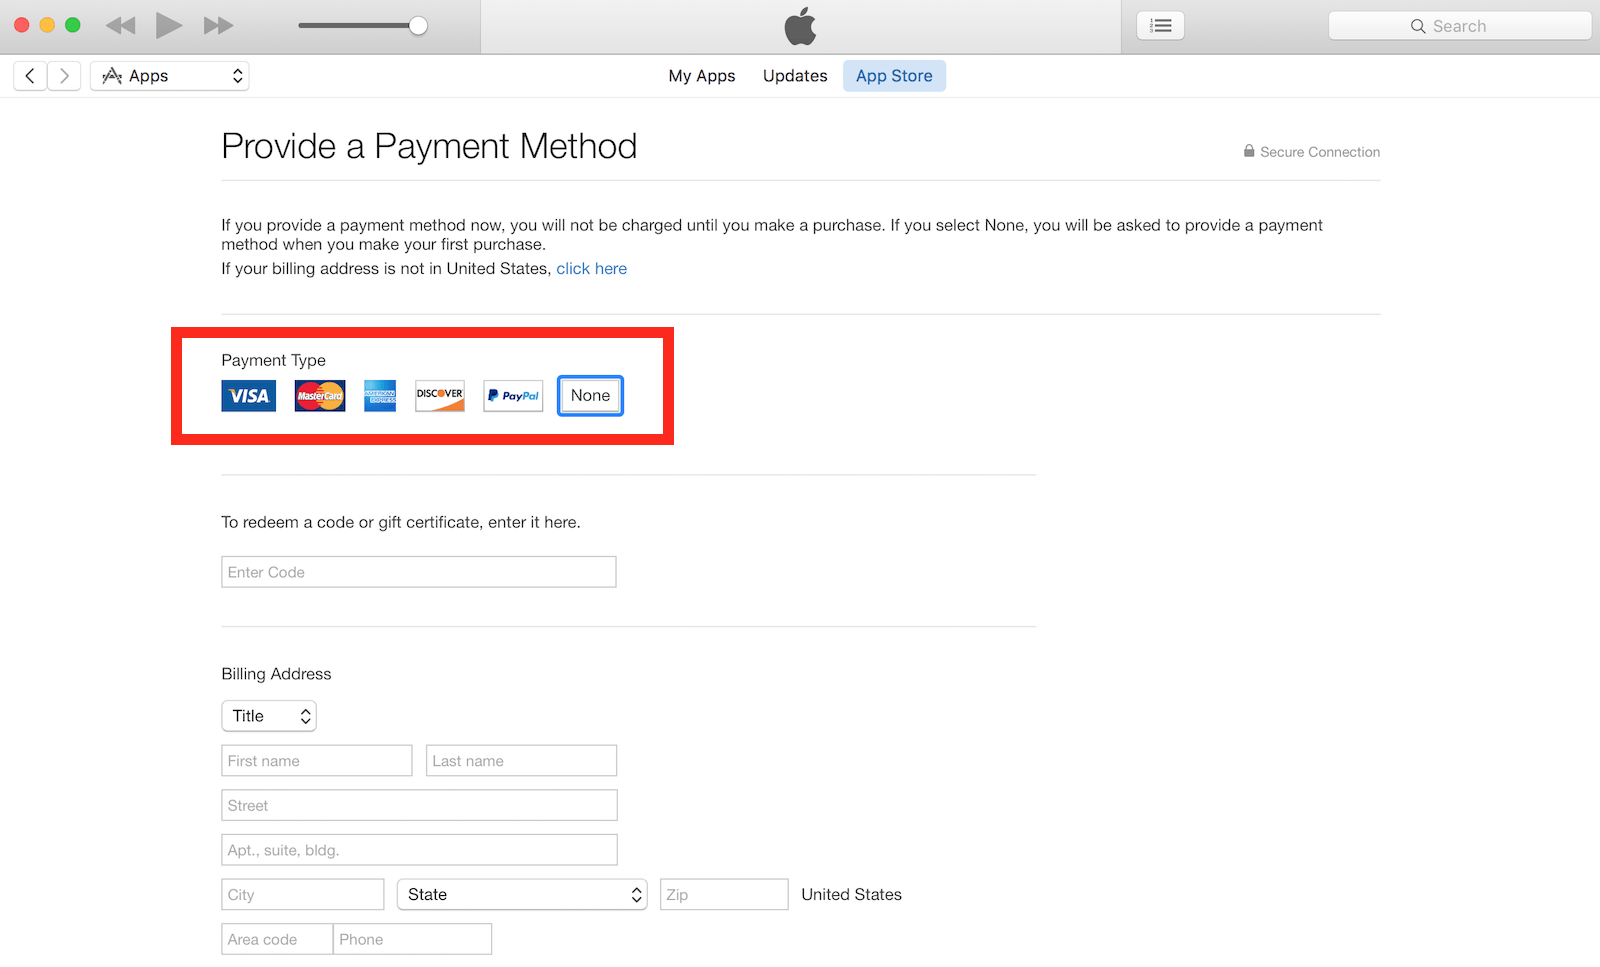1600x967 pixels.
Task: Skip back with the rewind icon
Action: pos(121,26)
